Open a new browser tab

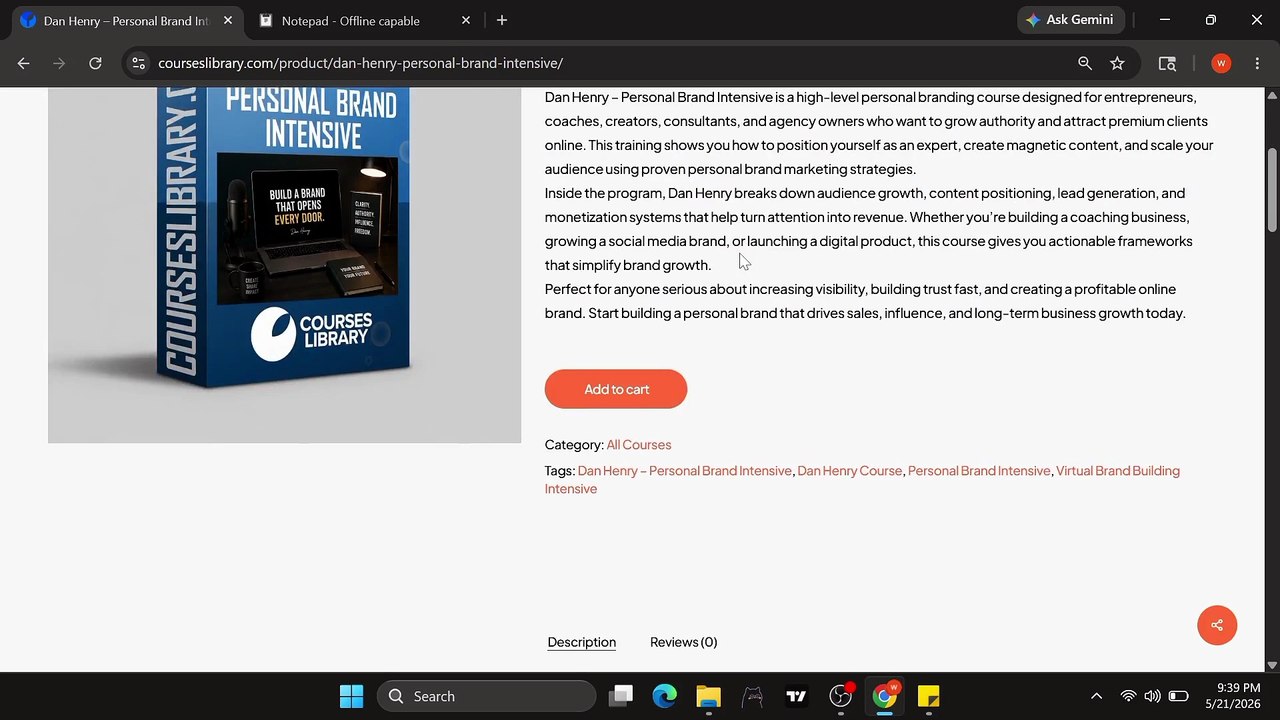click(502, 20)
